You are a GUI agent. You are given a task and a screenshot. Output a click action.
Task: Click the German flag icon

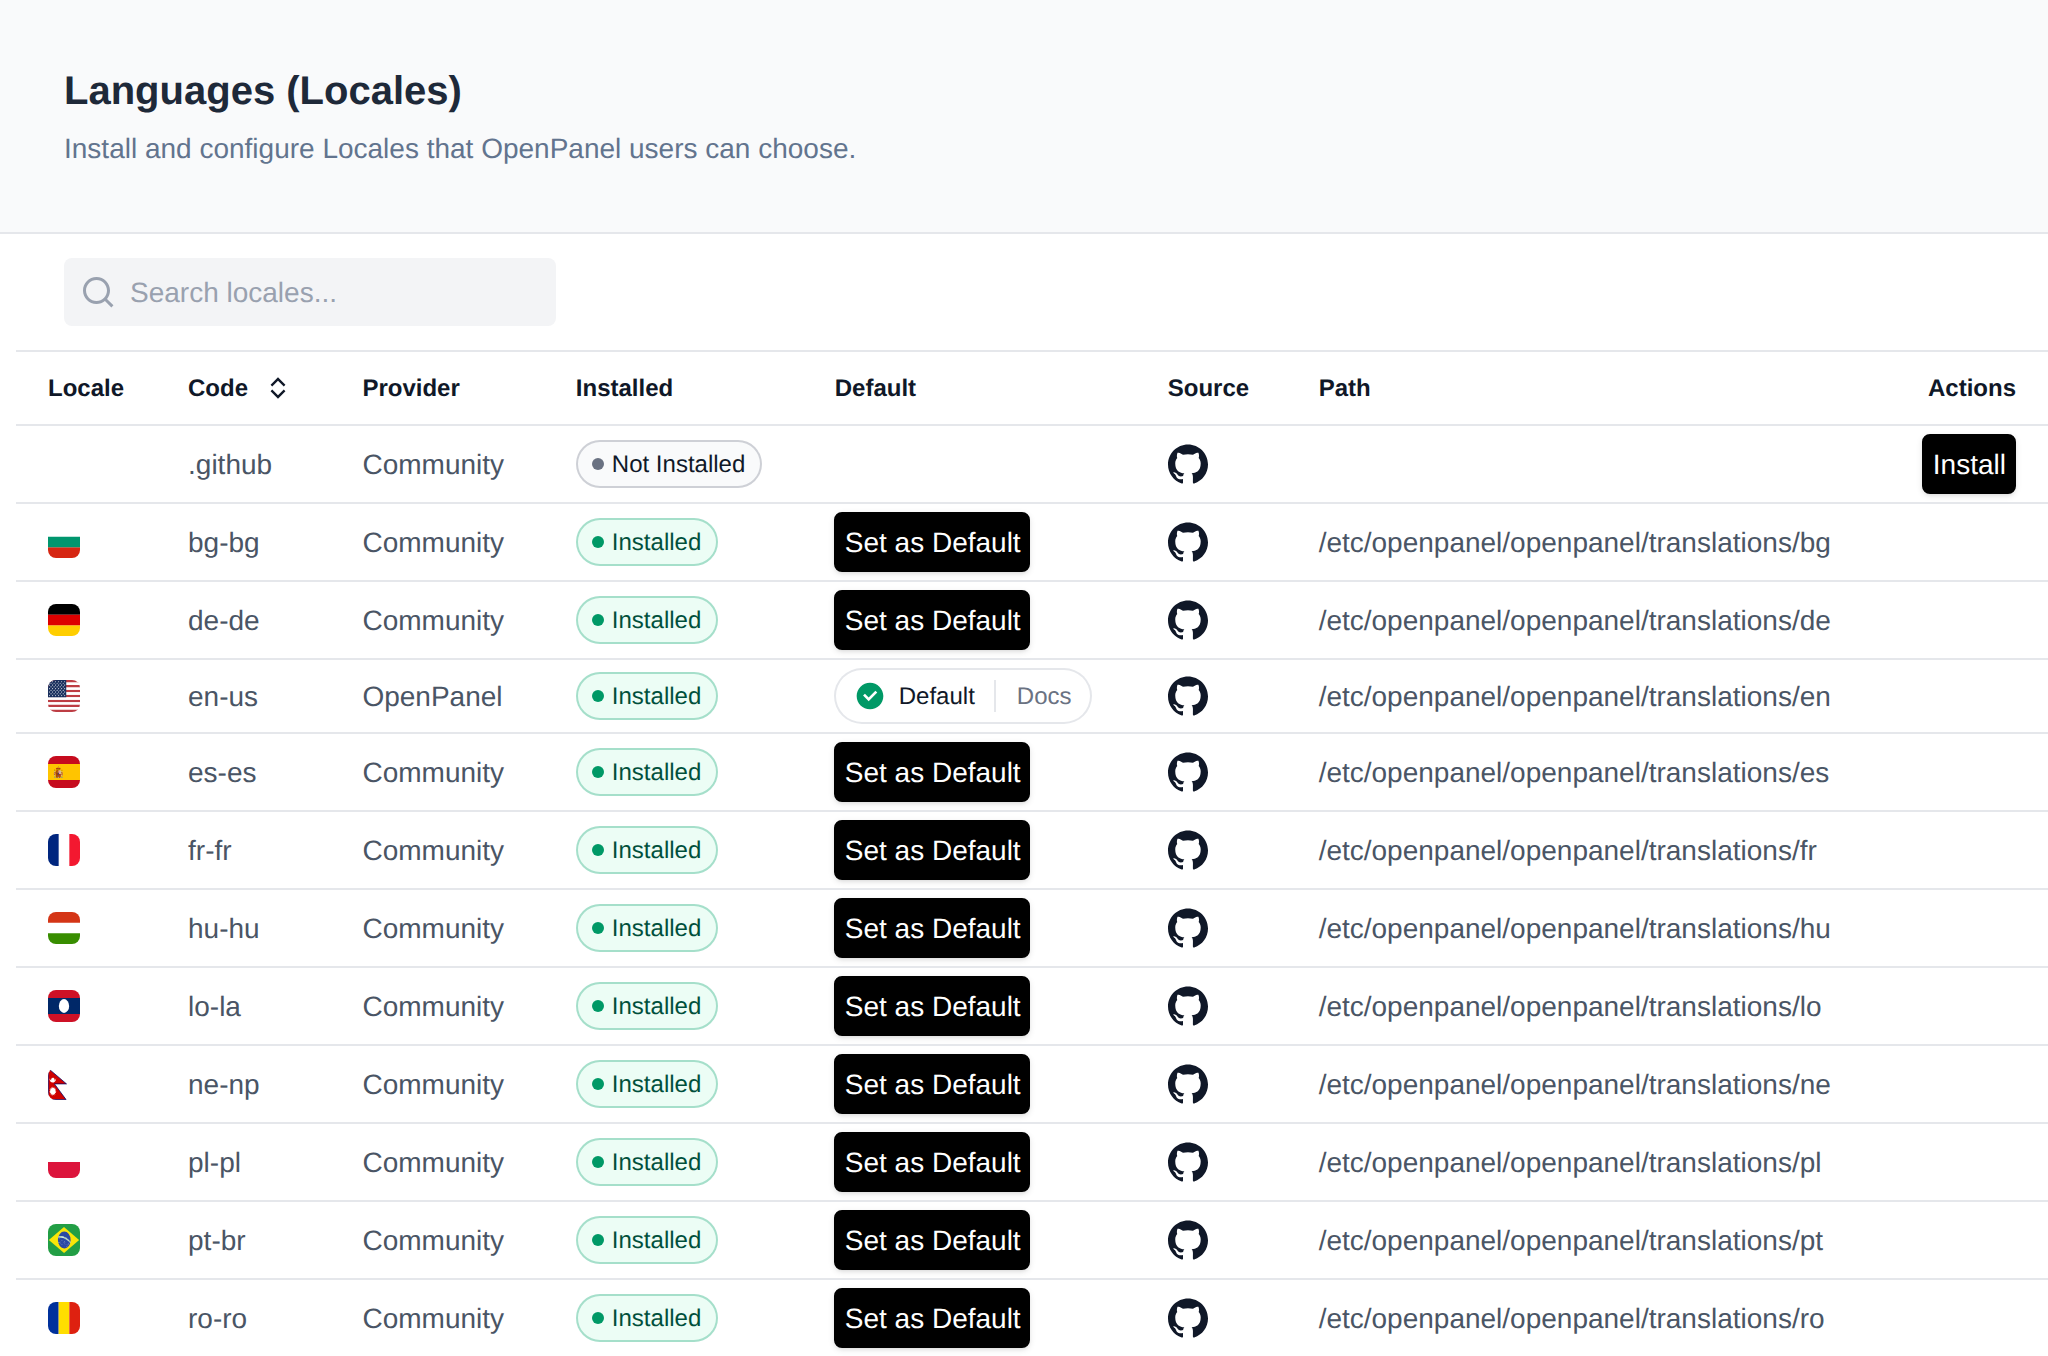point(64,620)
